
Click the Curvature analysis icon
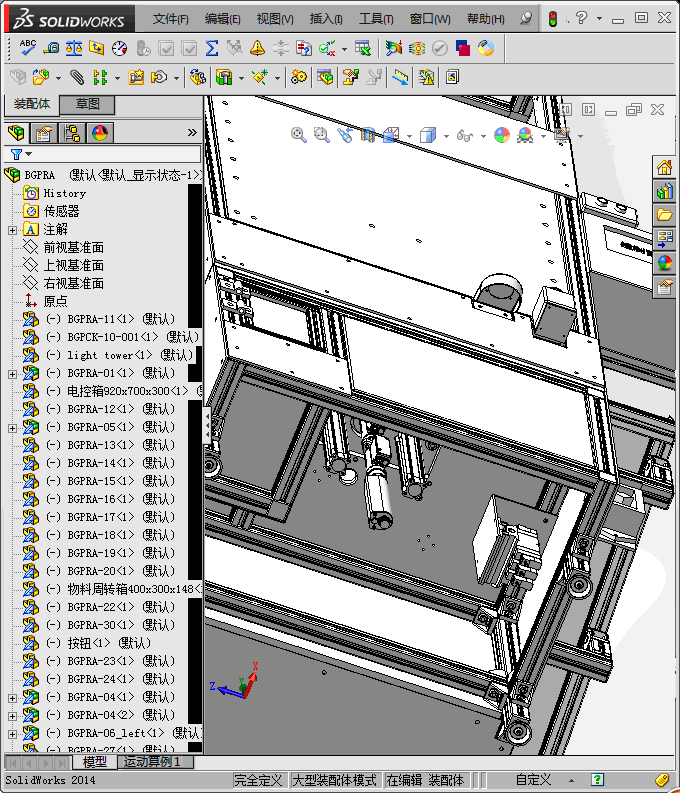point(393,48)
